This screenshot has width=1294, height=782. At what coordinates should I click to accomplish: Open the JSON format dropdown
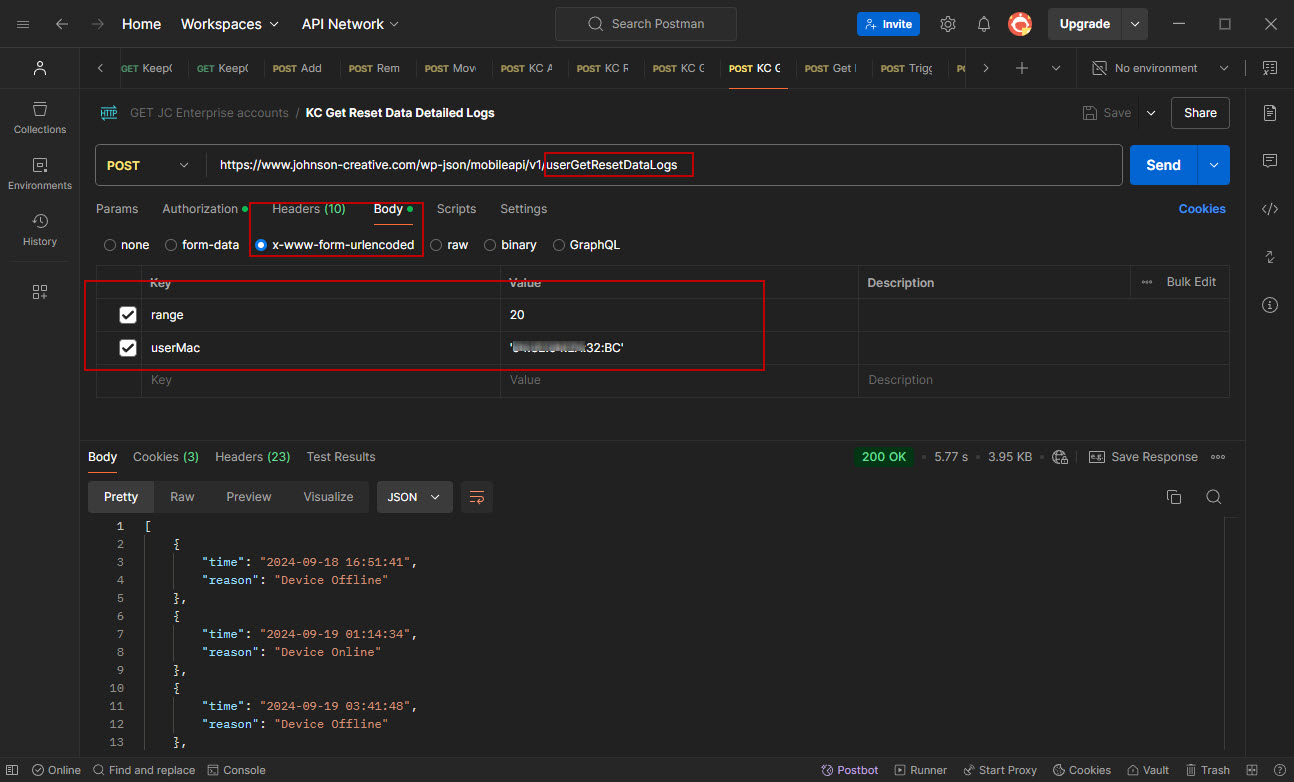coord(414,497)
